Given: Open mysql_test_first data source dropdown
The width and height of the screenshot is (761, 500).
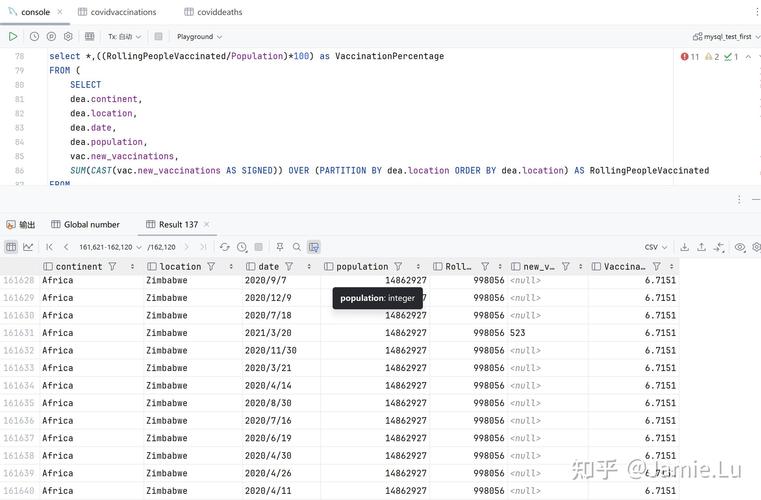Looking at the screenshot, I should (726, 37).
